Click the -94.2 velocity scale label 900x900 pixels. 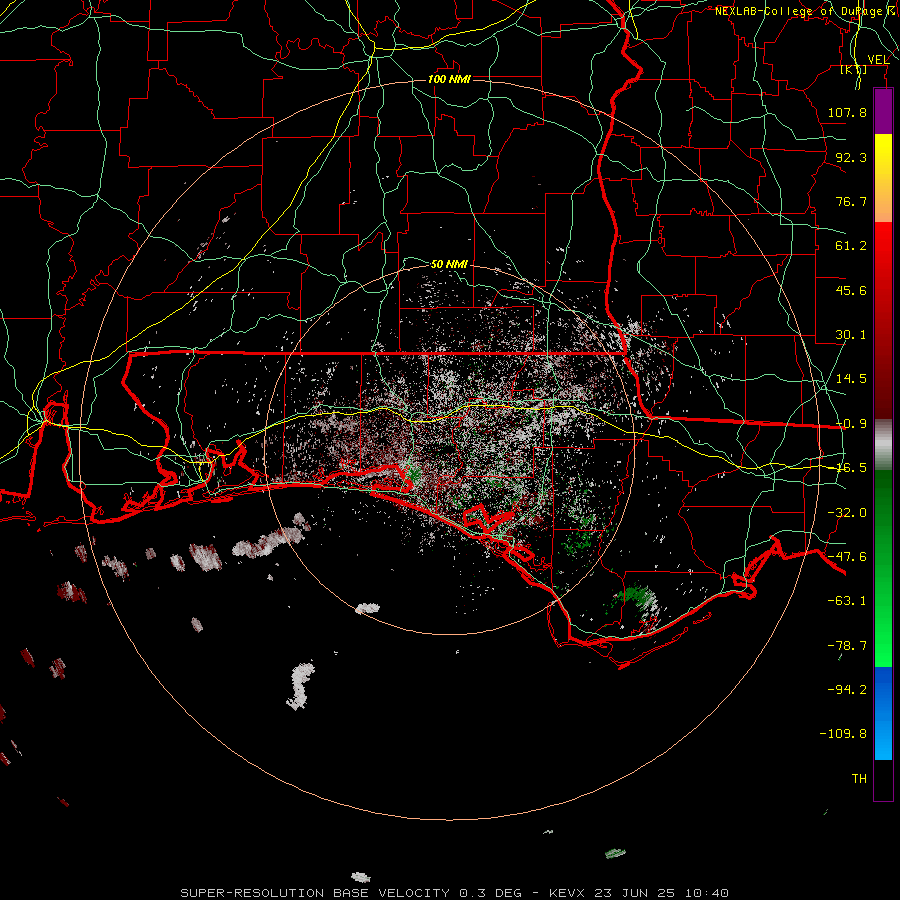coord(847,689)
